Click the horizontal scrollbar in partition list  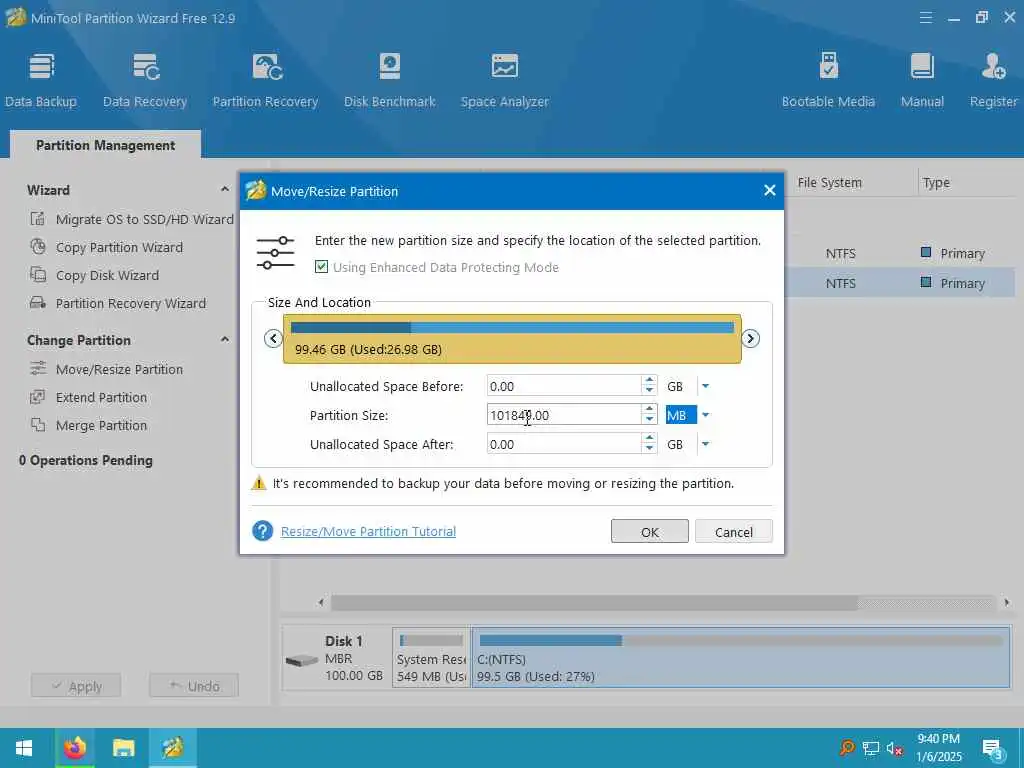594,602
